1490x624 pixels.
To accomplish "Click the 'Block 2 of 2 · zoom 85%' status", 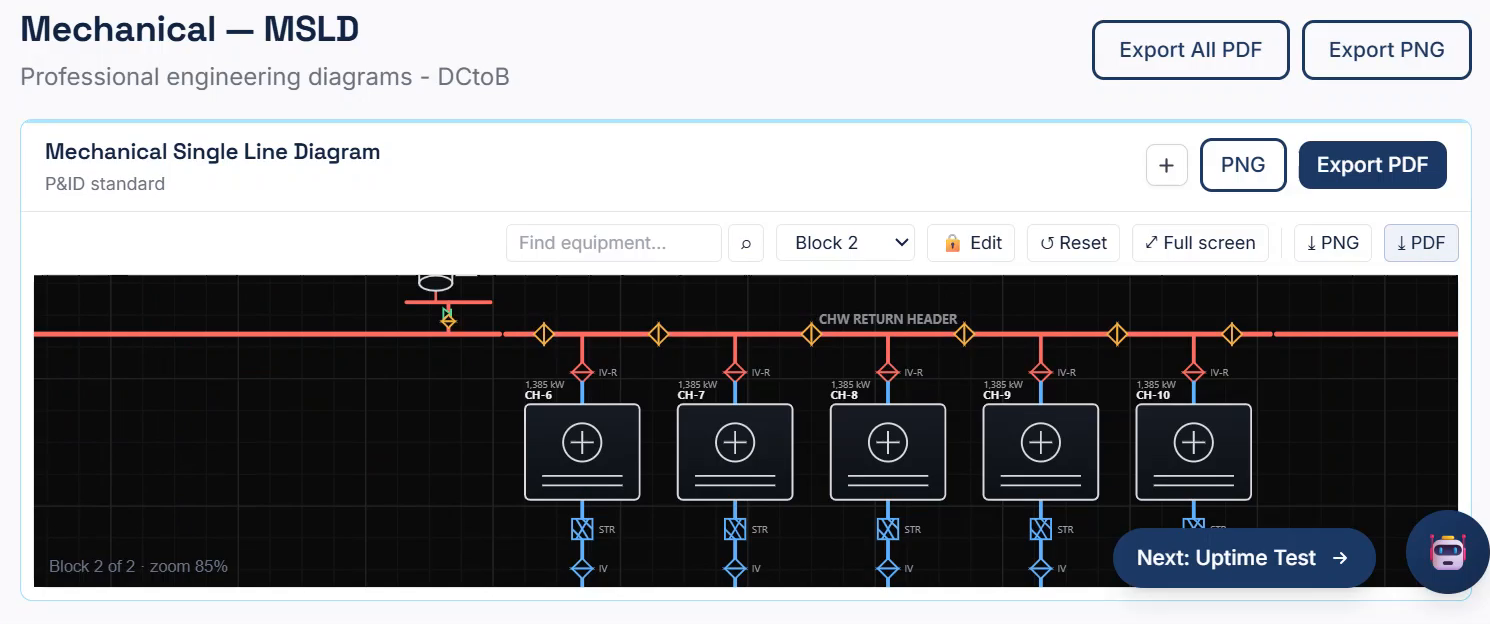I will [x=138, y=566].
